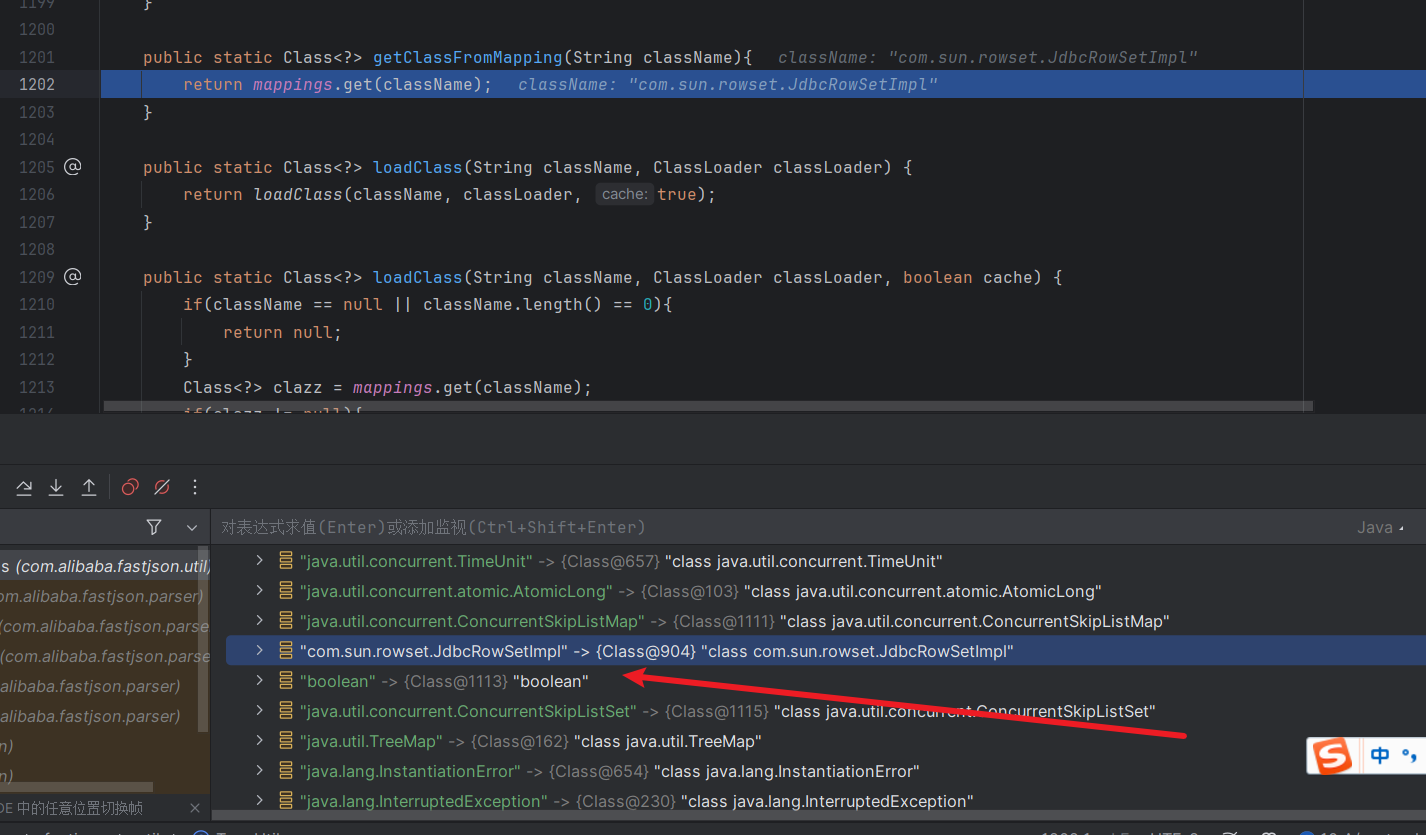Viewport: 1426px width, 835px height.
Task: Click the Sogou input method S icon
Action: pyautogui.click(x=1332, y=756)
